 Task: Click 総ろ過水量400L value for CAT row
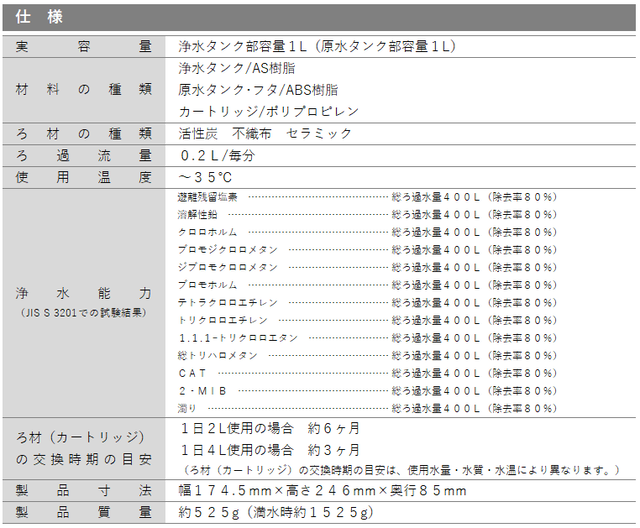(x=436, y=373)
